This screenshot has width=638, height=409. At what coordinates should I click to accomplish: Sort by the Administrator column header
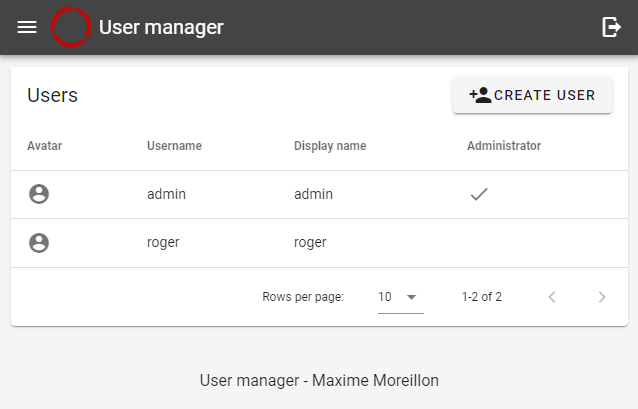[504, 146]
